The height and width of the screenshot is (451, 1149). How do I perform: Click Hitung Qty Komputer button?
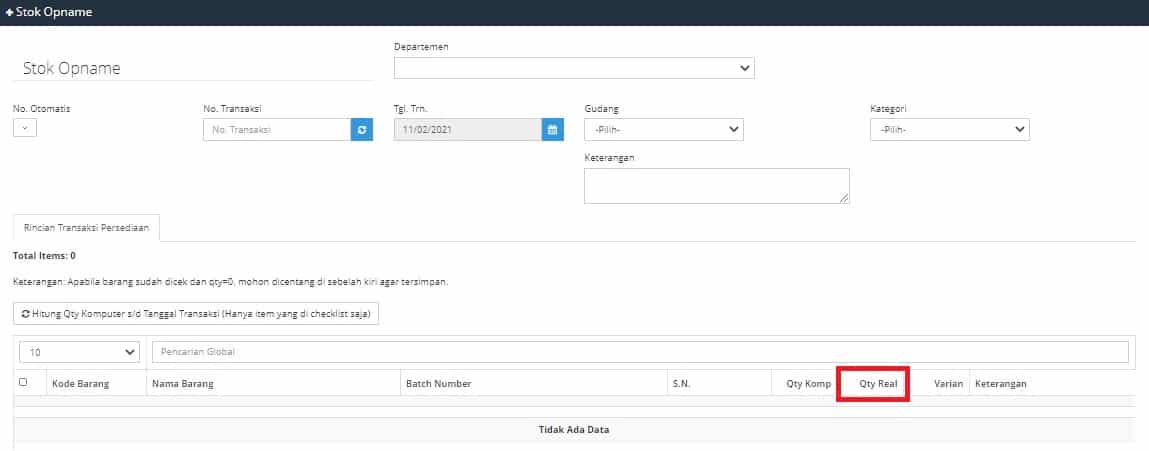pos(196,314)
